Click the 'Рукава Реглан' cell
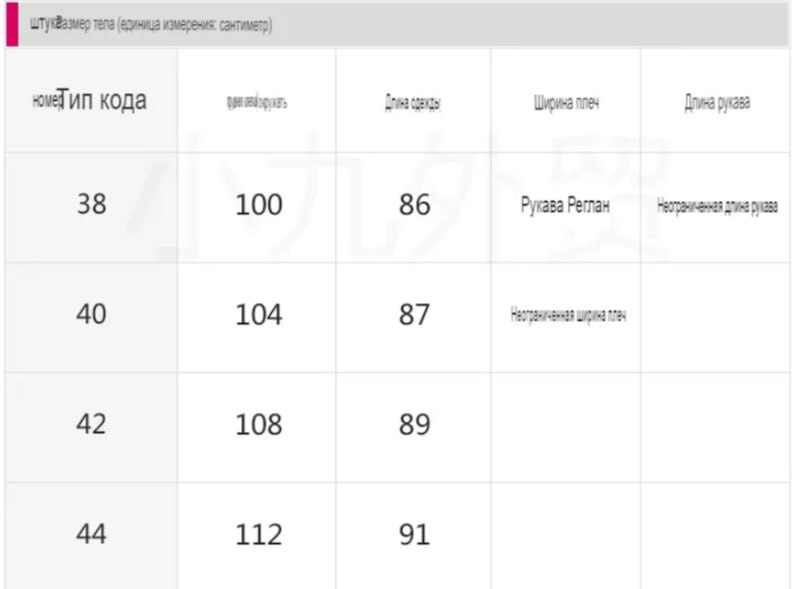This screenshot has width=792, height=589. (566, 207)
